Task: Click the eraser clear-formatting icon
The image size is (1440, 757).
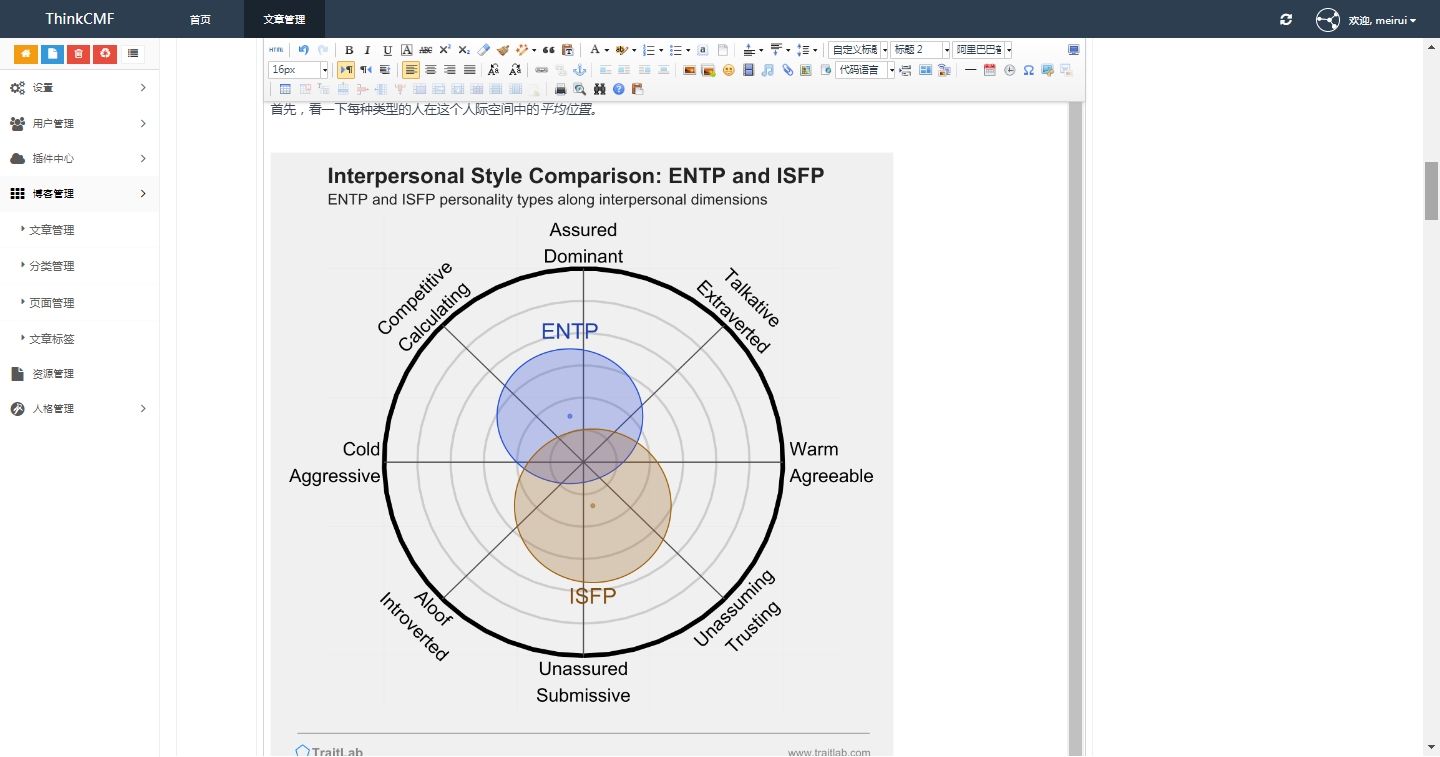Action: point(484,50)
